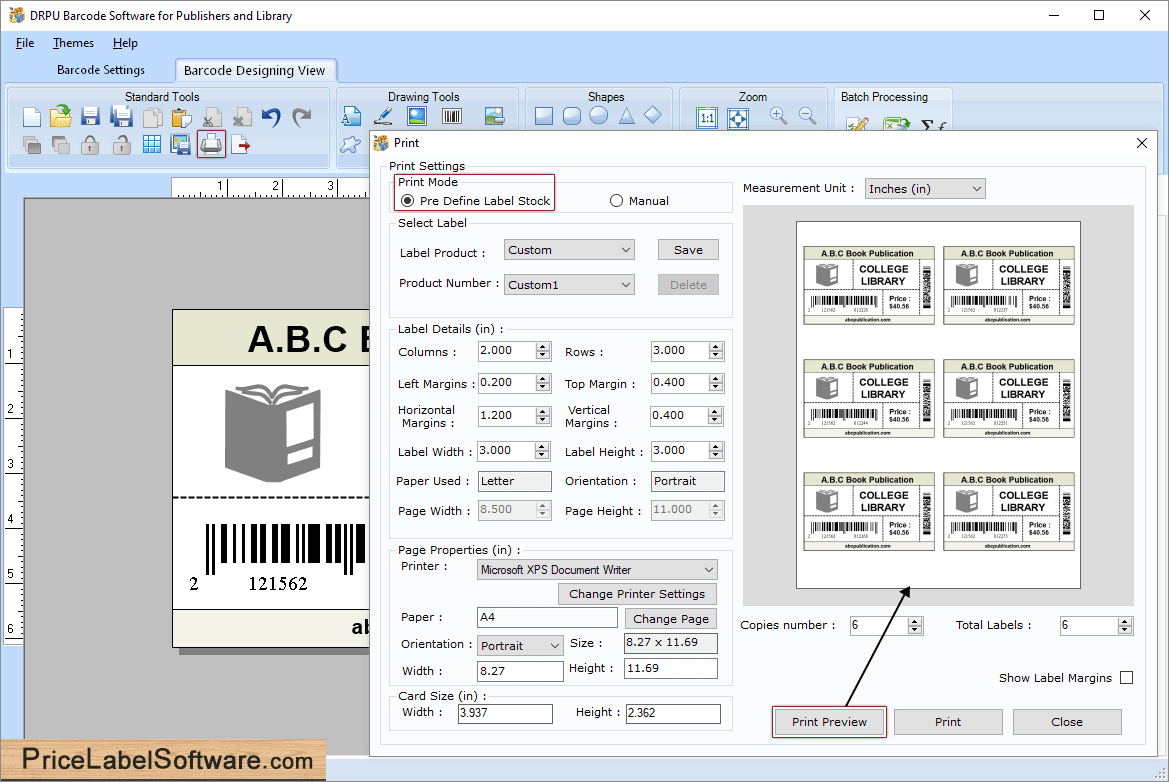Select the Pre Define Label Stock option
Viewport: 1169px width, 782px height.
coord(407,199)
